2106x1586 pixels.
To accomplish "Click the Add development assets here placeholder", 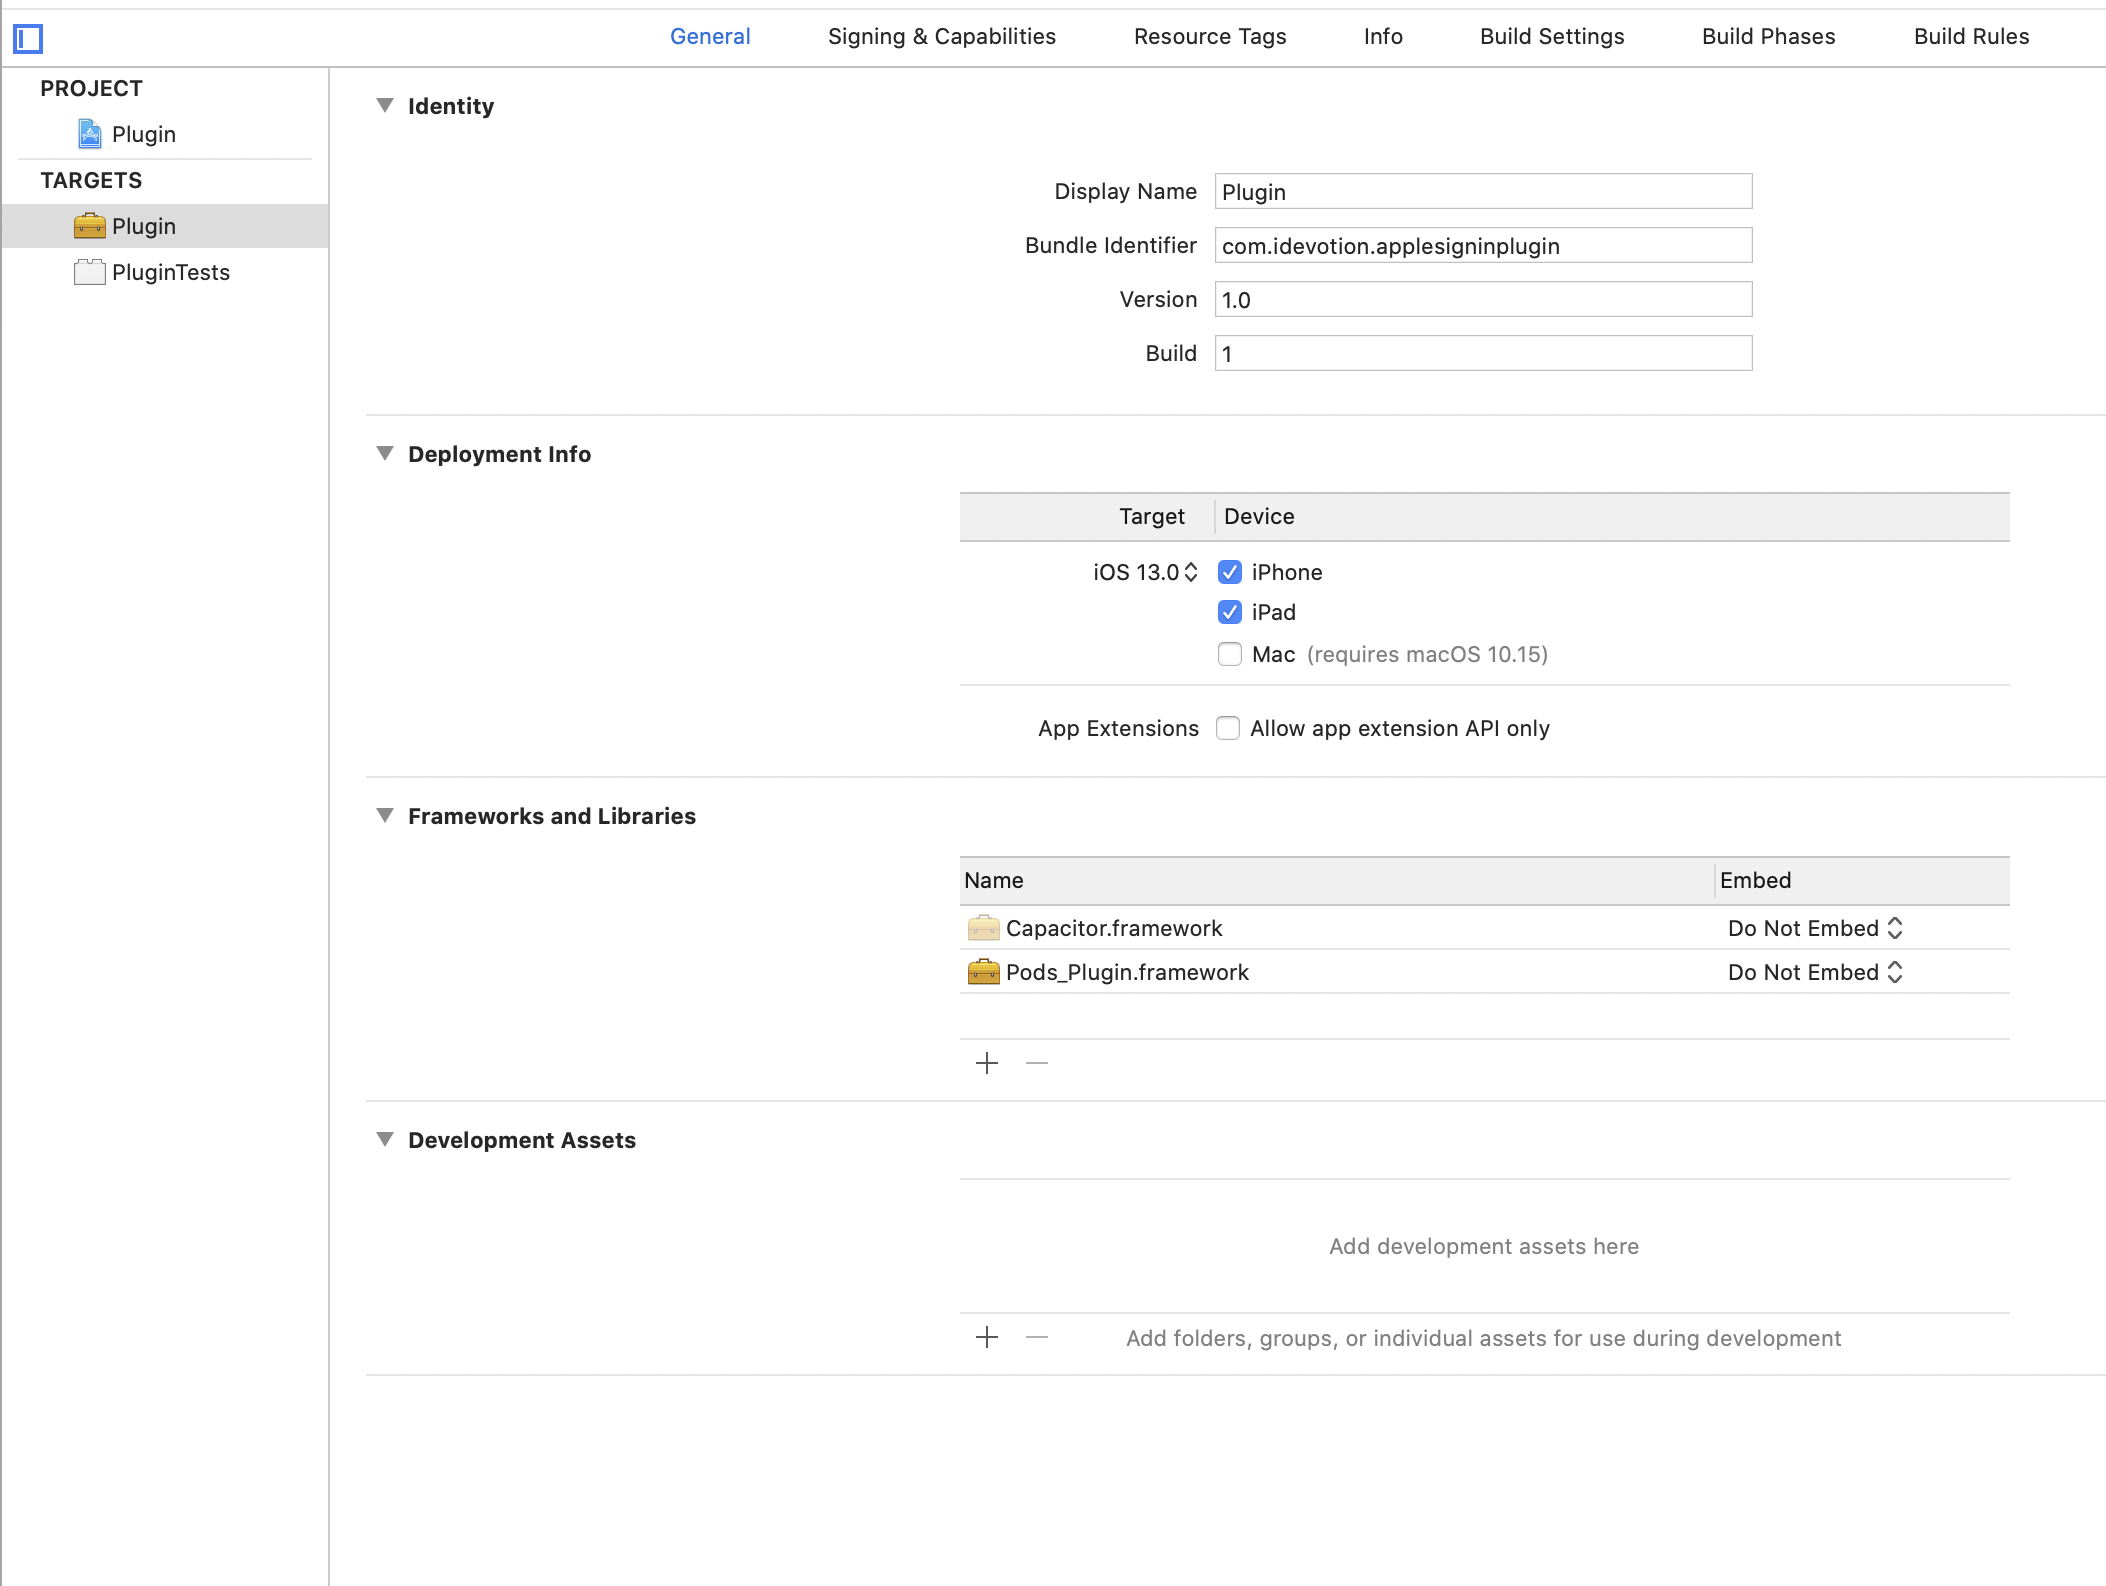I will tap(1484, 1246).
